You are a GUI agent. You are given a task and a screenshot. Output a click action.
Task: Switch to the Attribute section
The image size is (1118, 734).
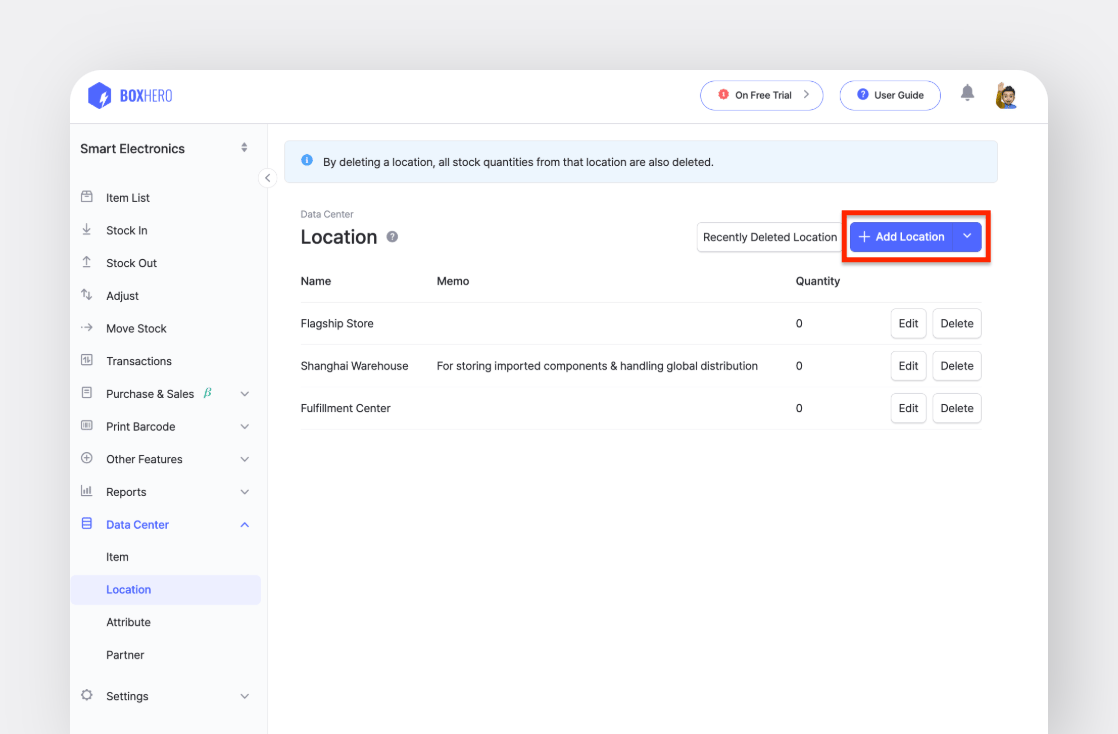pyautogui.click(x=128, y=622)
